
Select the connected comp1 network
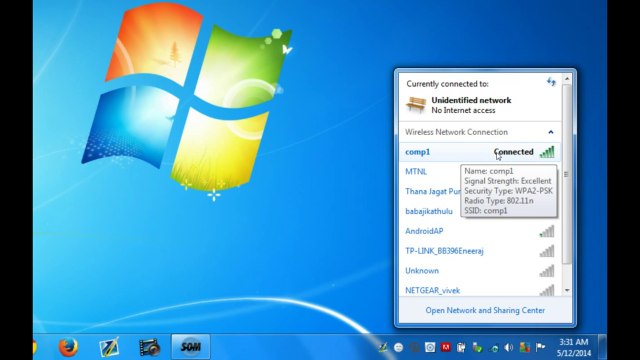click(480, 152)
